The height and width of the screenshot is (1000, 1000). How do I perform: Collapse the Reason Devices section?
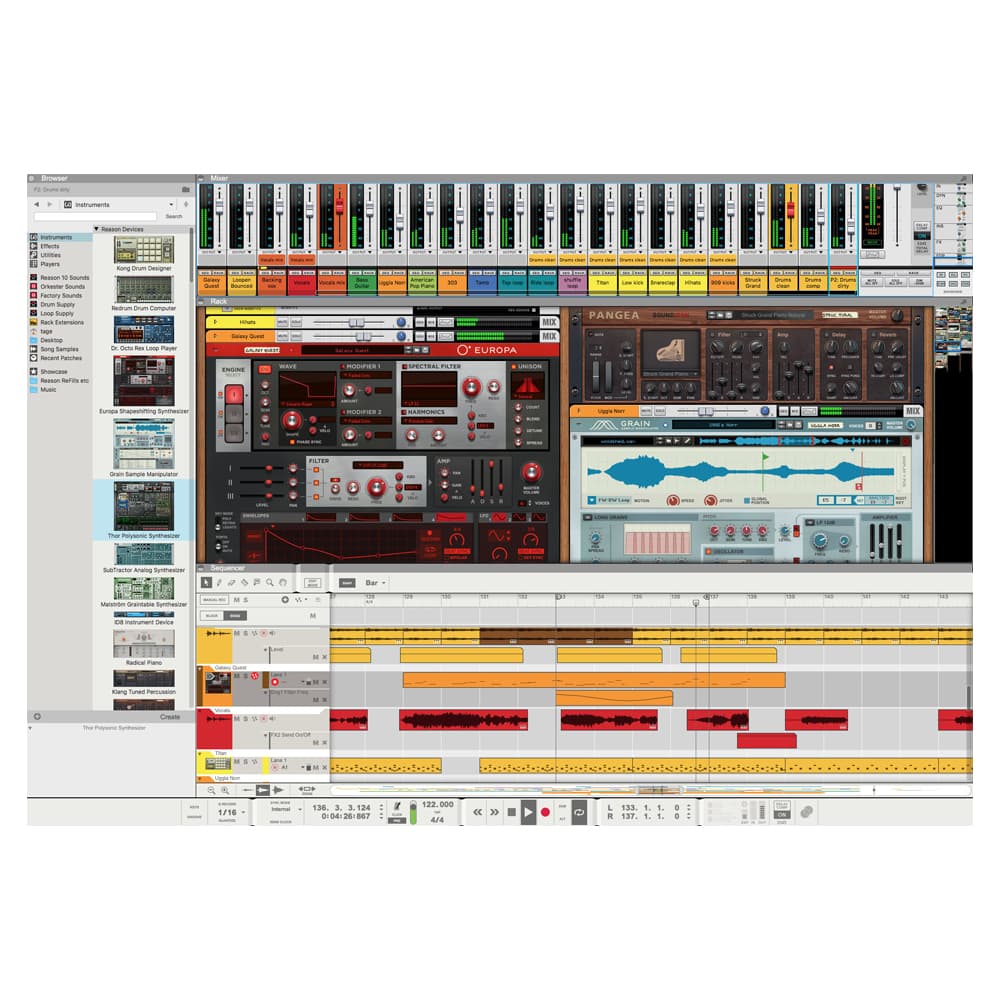[x=96, y=229]
